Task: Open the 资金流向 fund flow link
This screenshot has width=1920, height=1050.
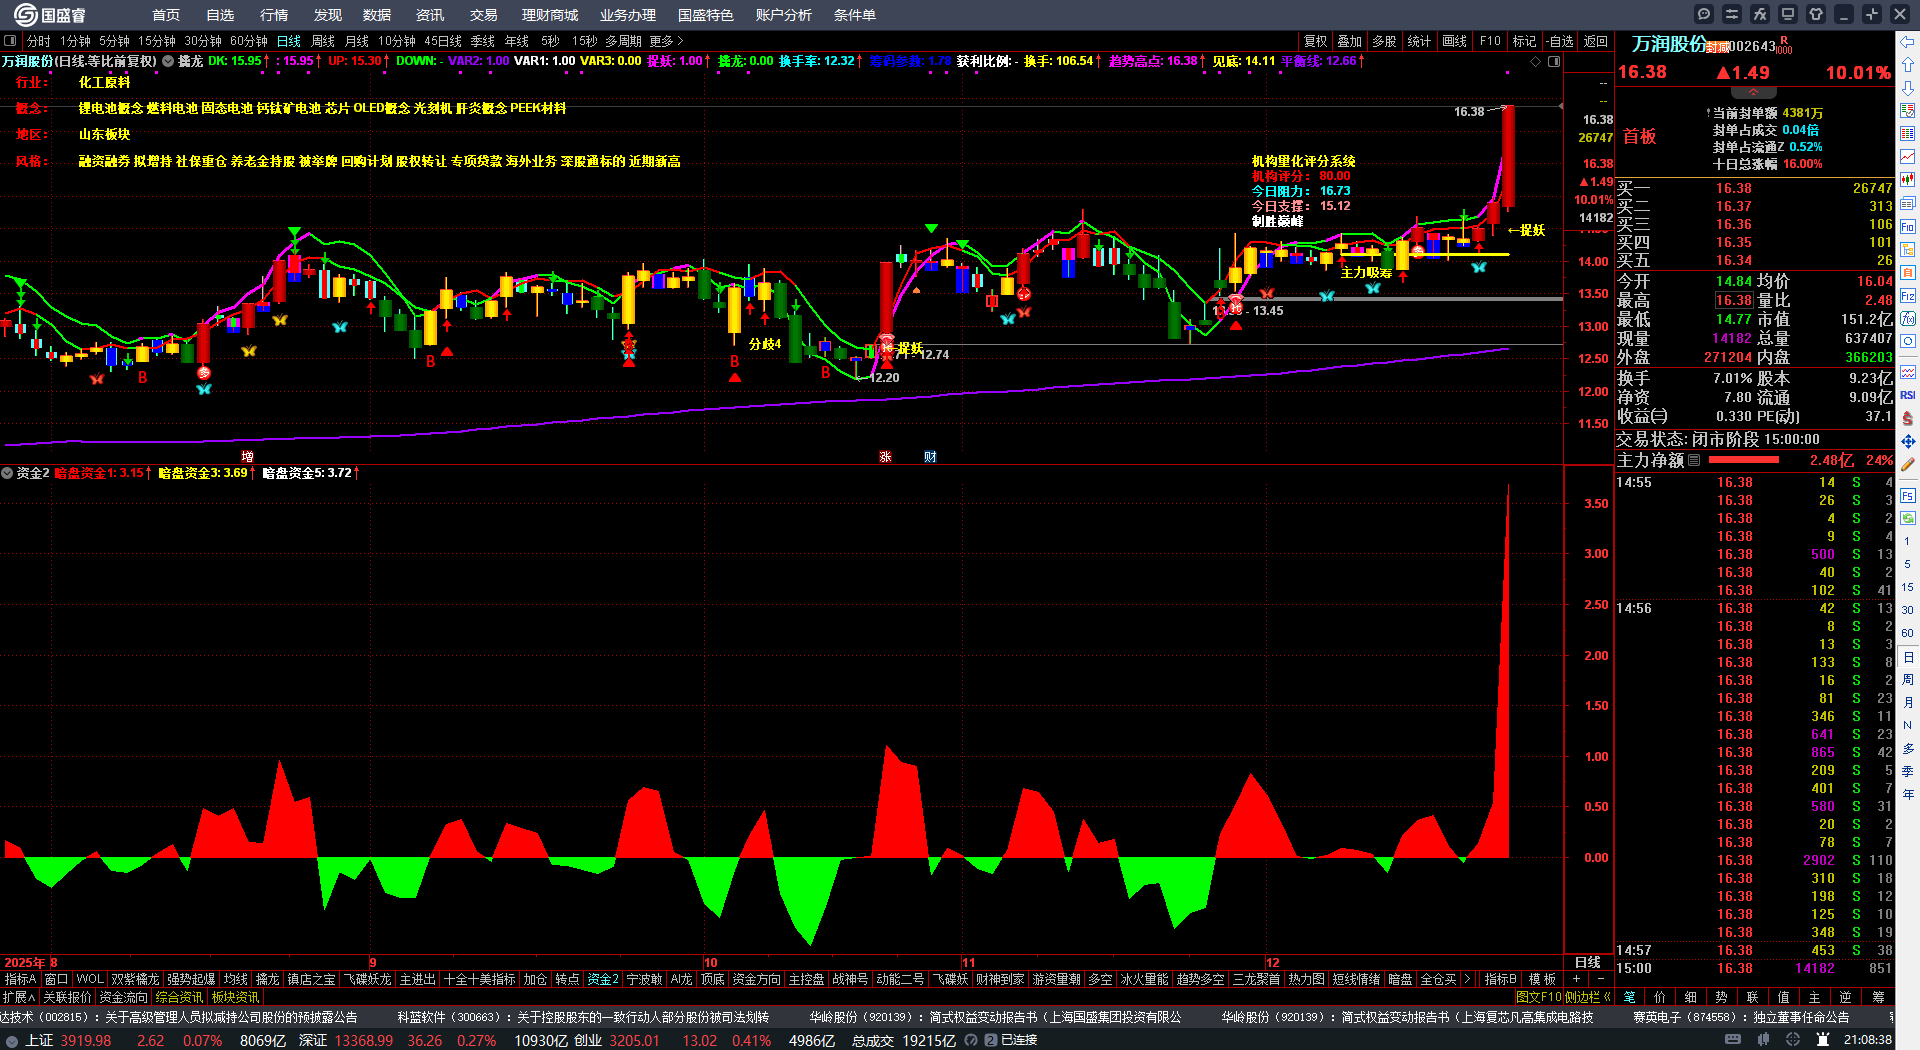Action: [x=123, y=997]
